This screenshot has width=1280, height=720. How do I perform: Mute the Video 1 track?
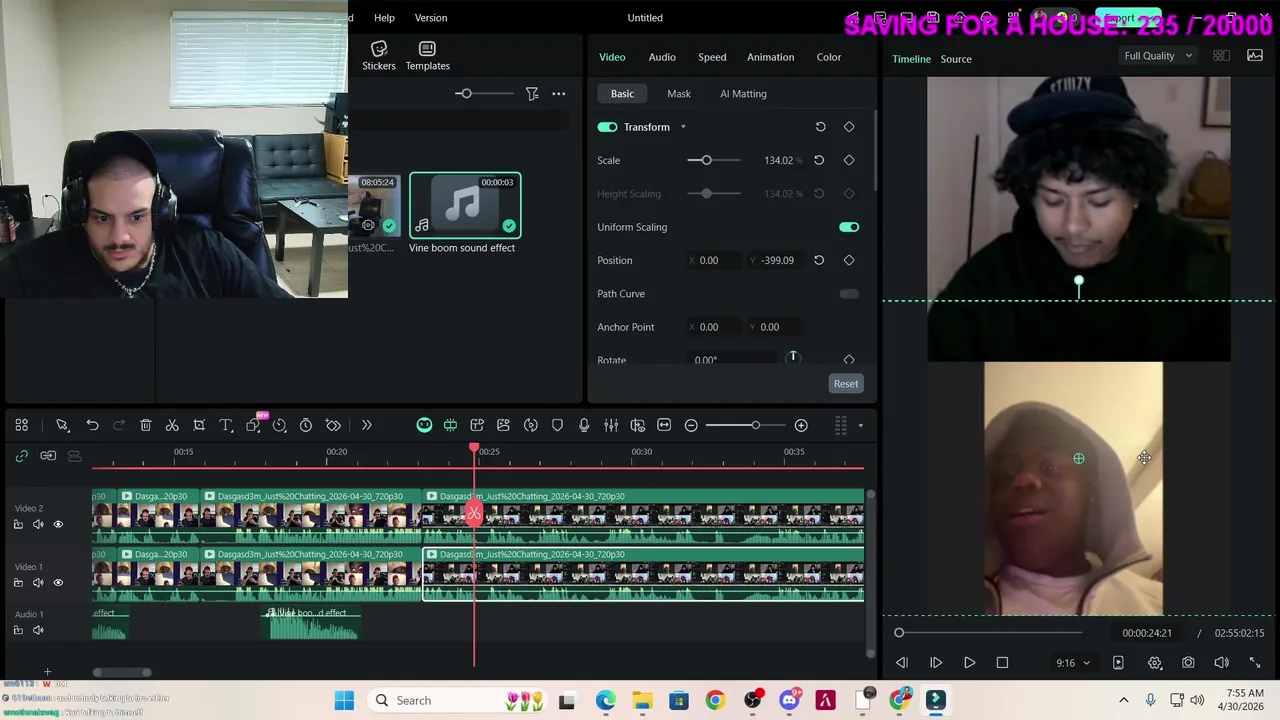[38, 583]
